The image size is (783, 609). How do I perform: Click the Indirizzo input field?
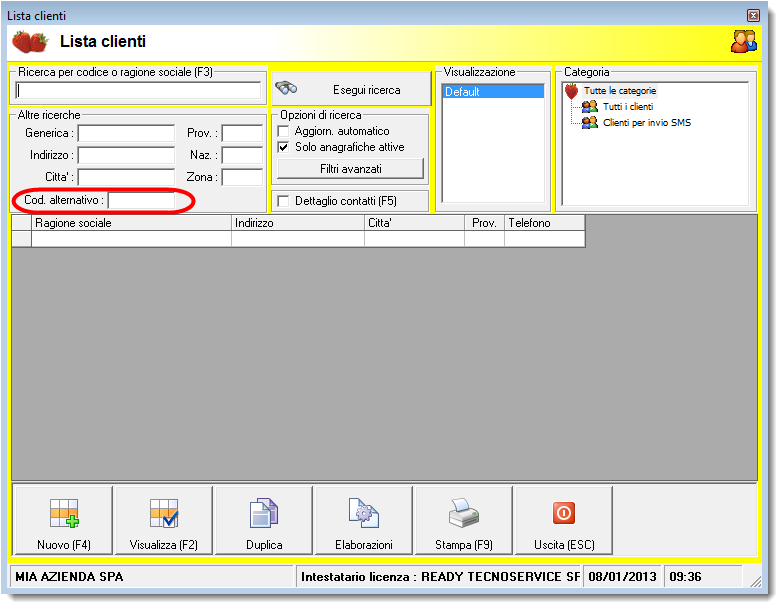[x=126, y=156]
